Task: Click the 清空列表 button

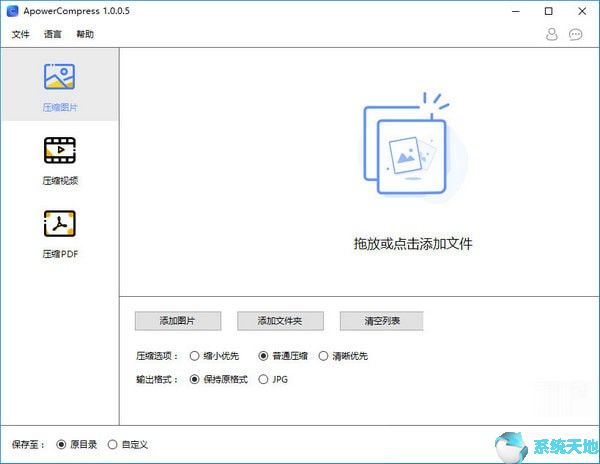Action: [x=381, y=321]
